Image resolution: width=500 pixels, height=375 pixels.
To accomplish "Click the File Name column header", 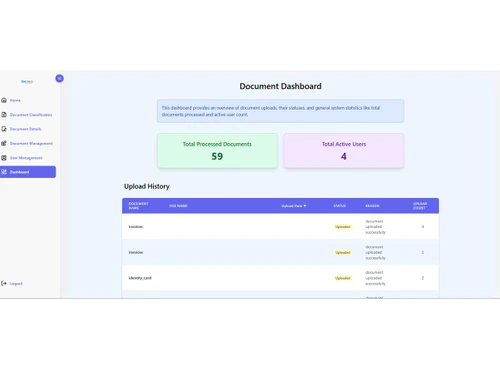I will pos(178,206).
